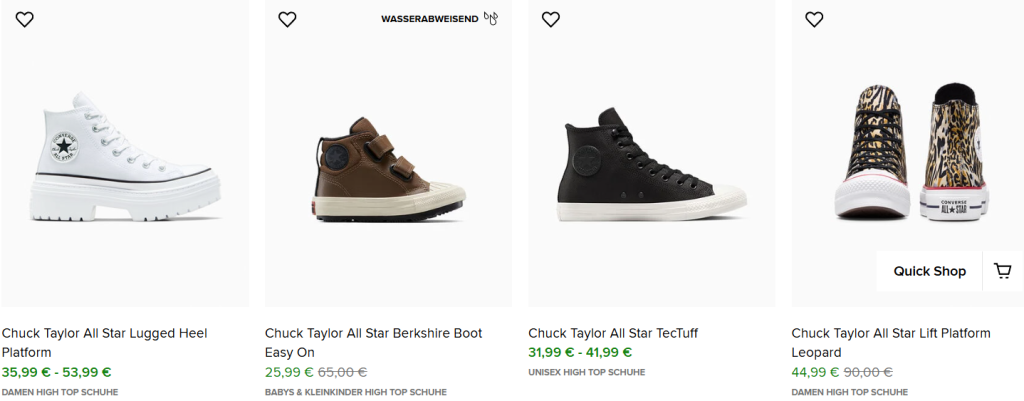Toggle wishlist heart on the TecTuff shoe

tap(551, 19)
